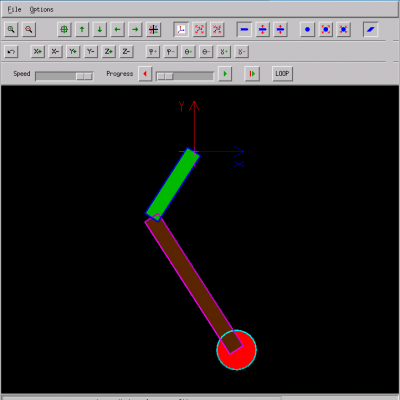Click the Z+ axis button
Viewport: 400px width, 400px height.
pos(109,52)
